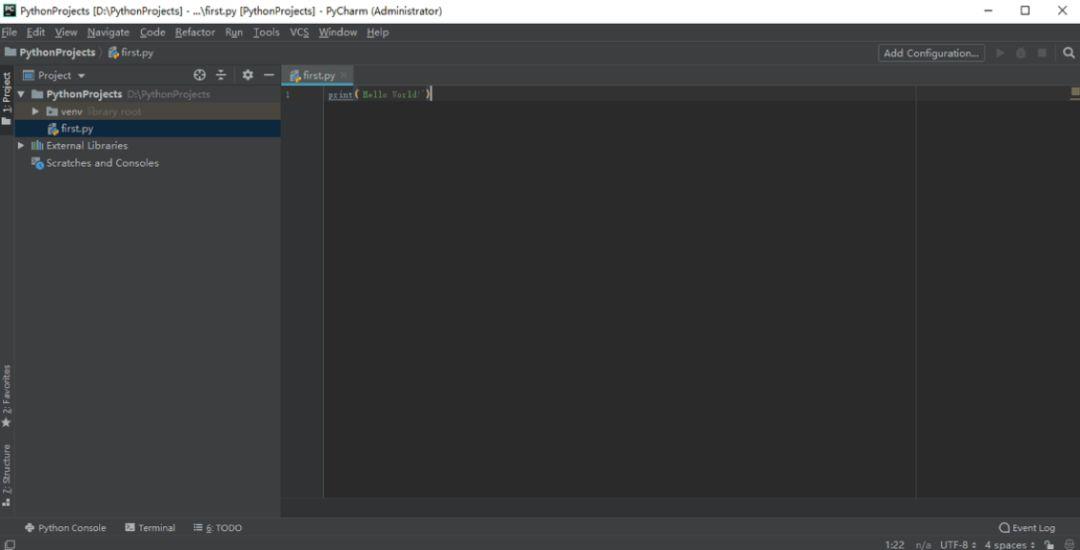Toggle the Z: Structure side tab
Viewport: 1080px width, 550px height.
click(7, 475)
